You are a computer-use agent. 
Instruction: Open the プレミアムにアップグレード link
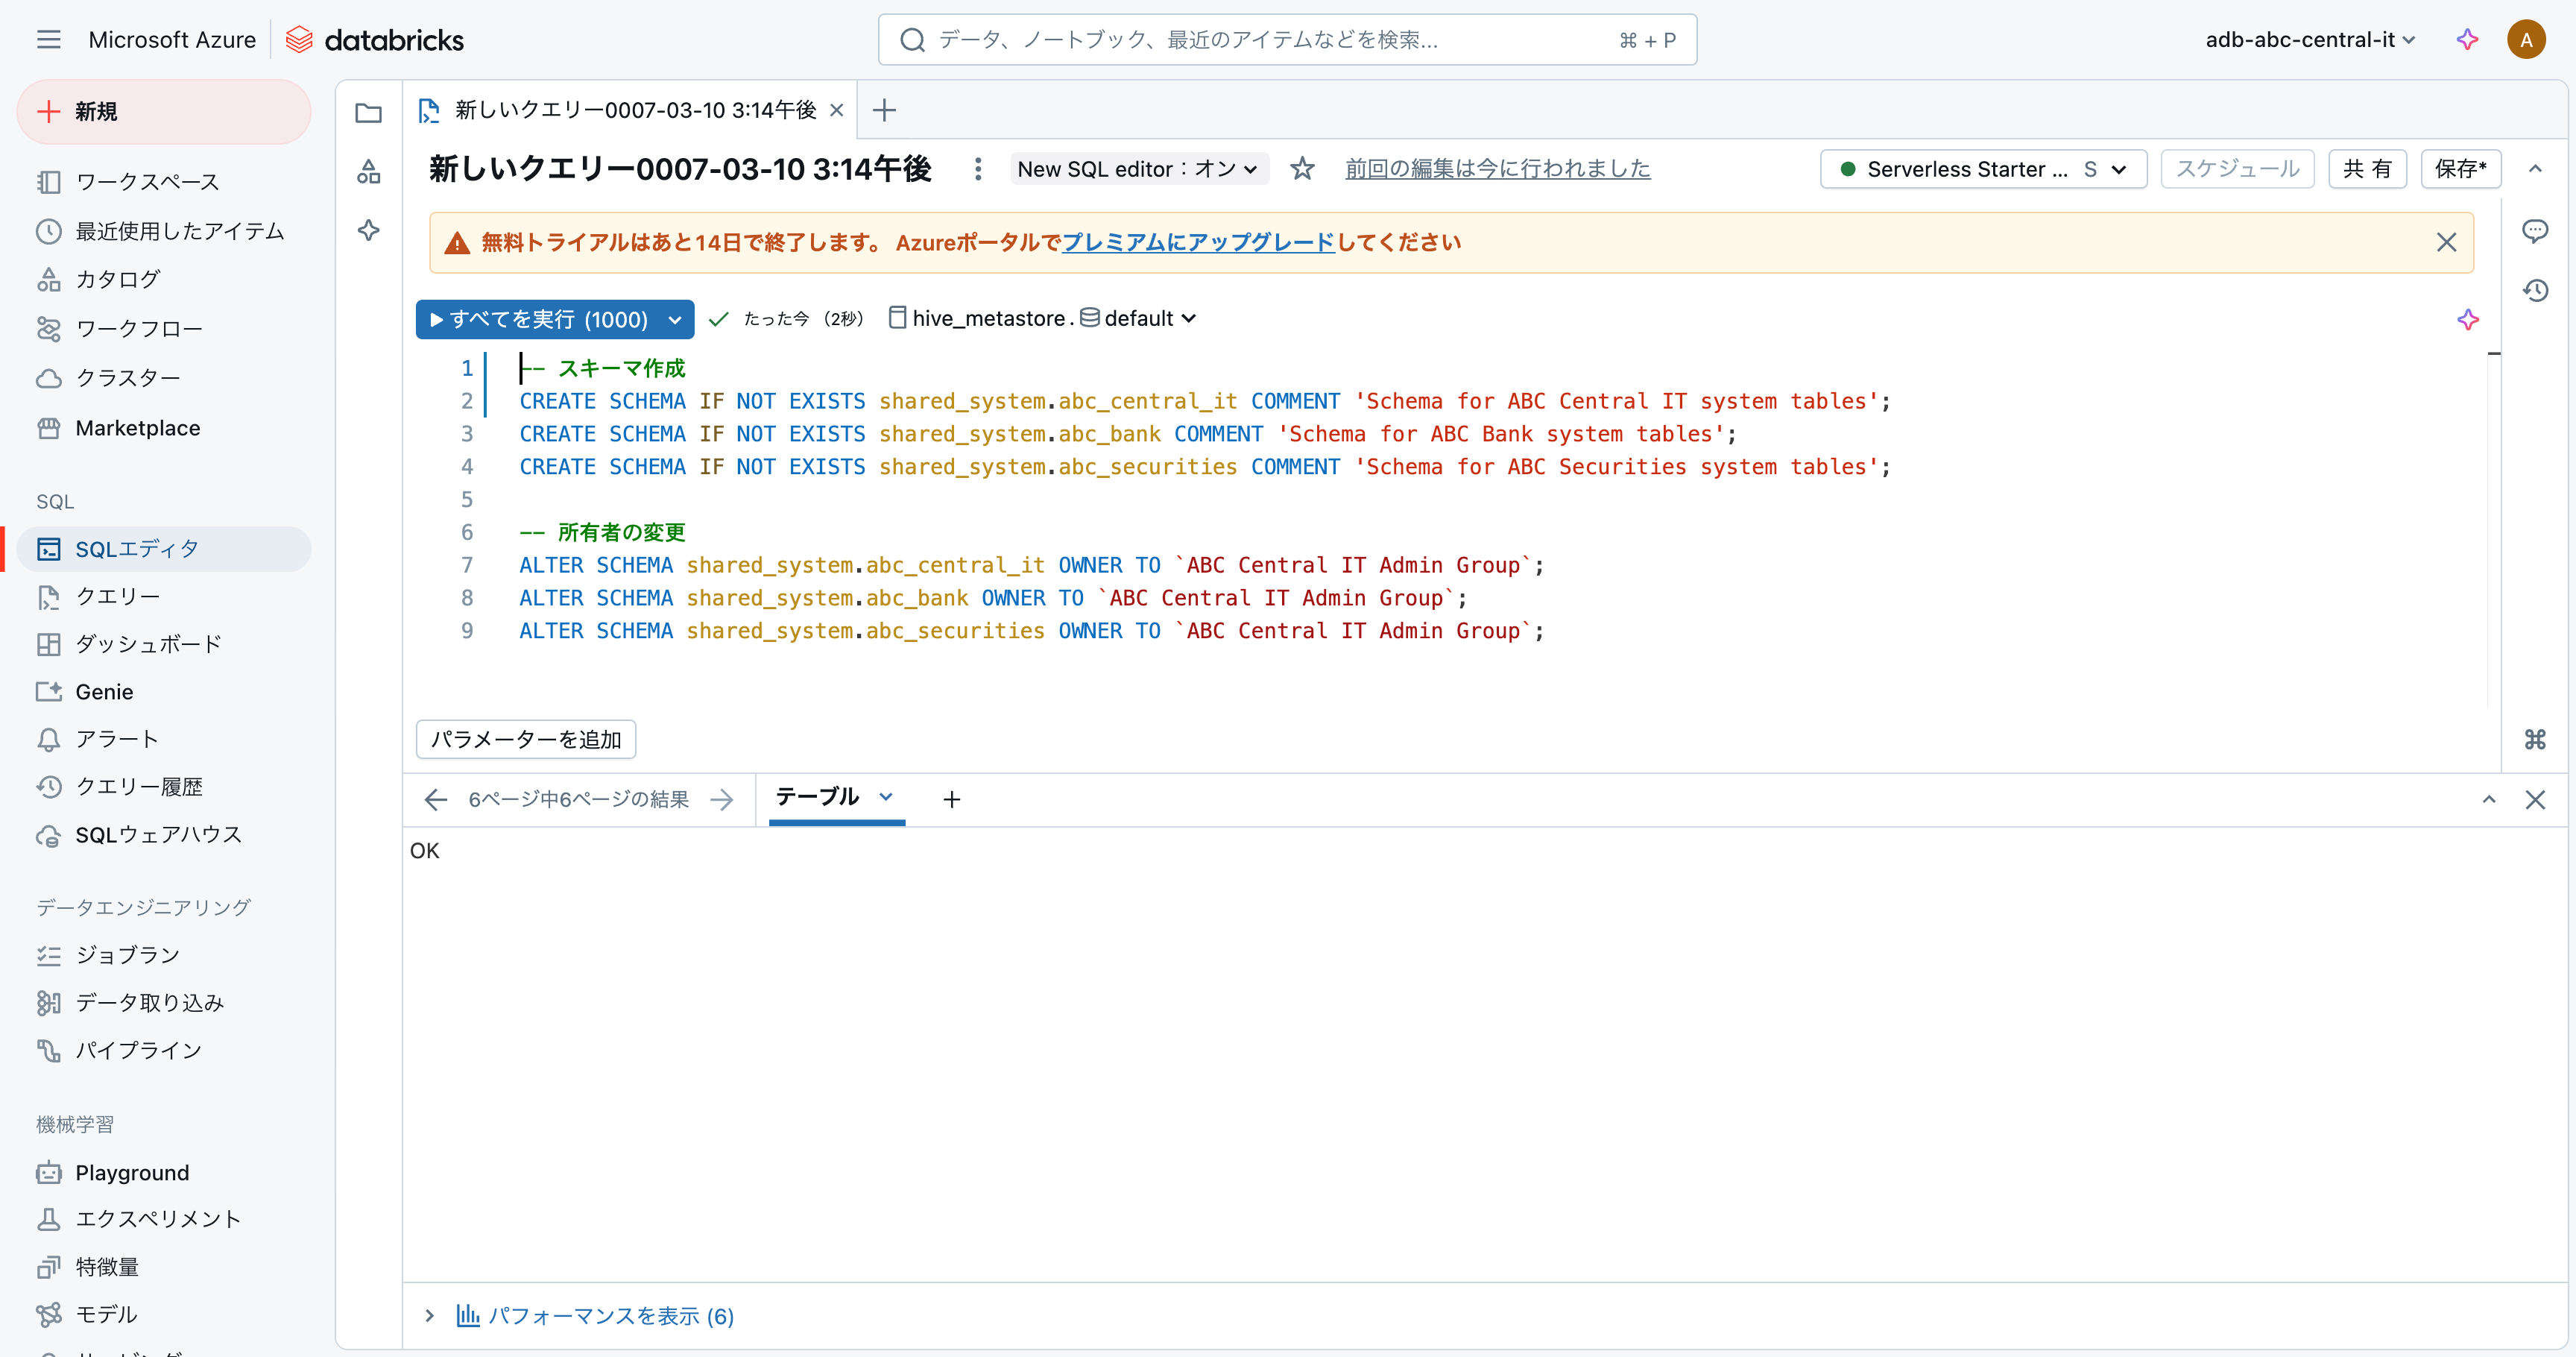(x=1197, y=242)
